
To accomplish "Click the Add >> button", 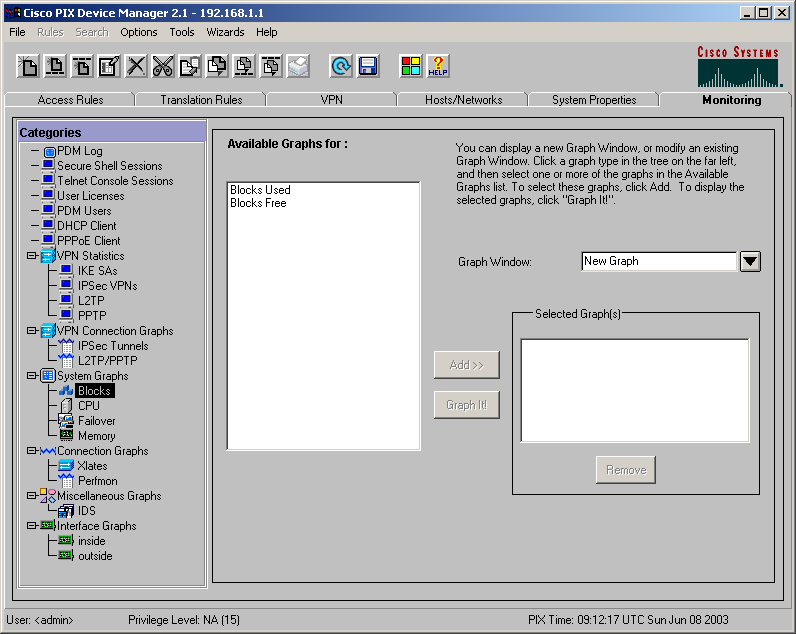I will (x=467, y=364).
